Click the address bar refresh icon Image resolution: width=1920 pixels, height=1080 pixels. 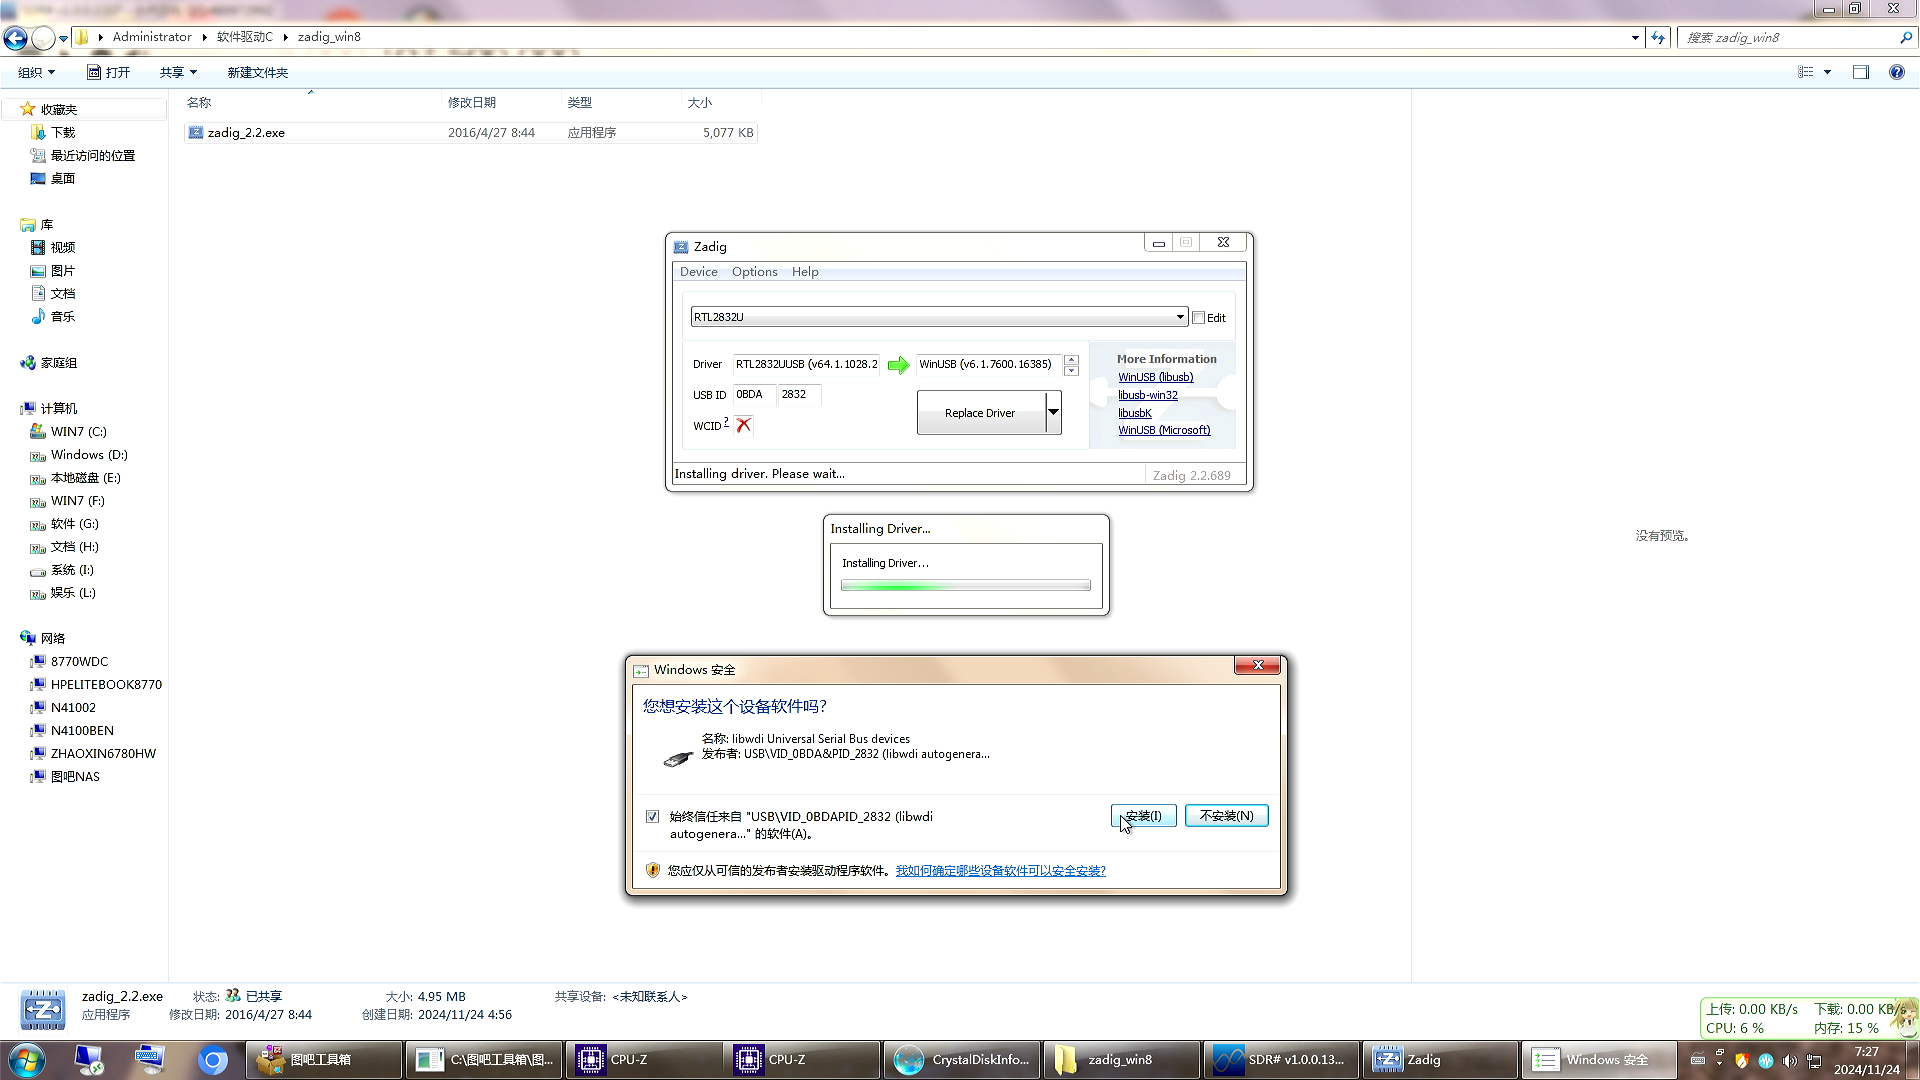click(1658, 37)
